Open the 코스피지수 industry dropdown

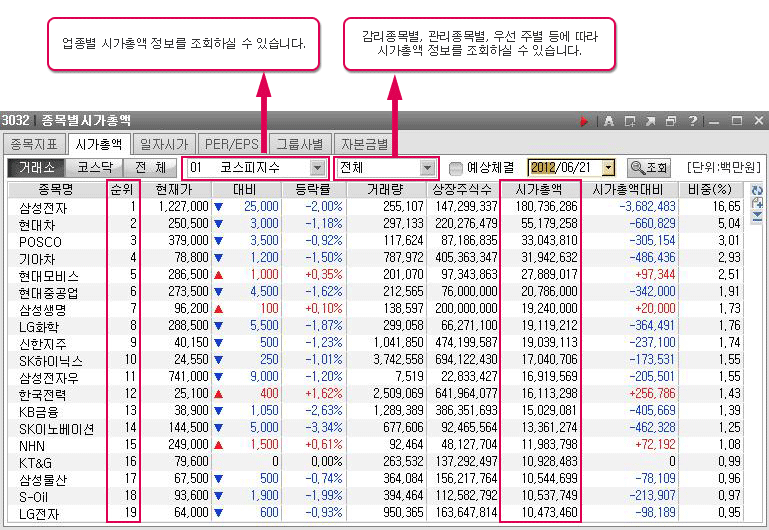point(318,168)
